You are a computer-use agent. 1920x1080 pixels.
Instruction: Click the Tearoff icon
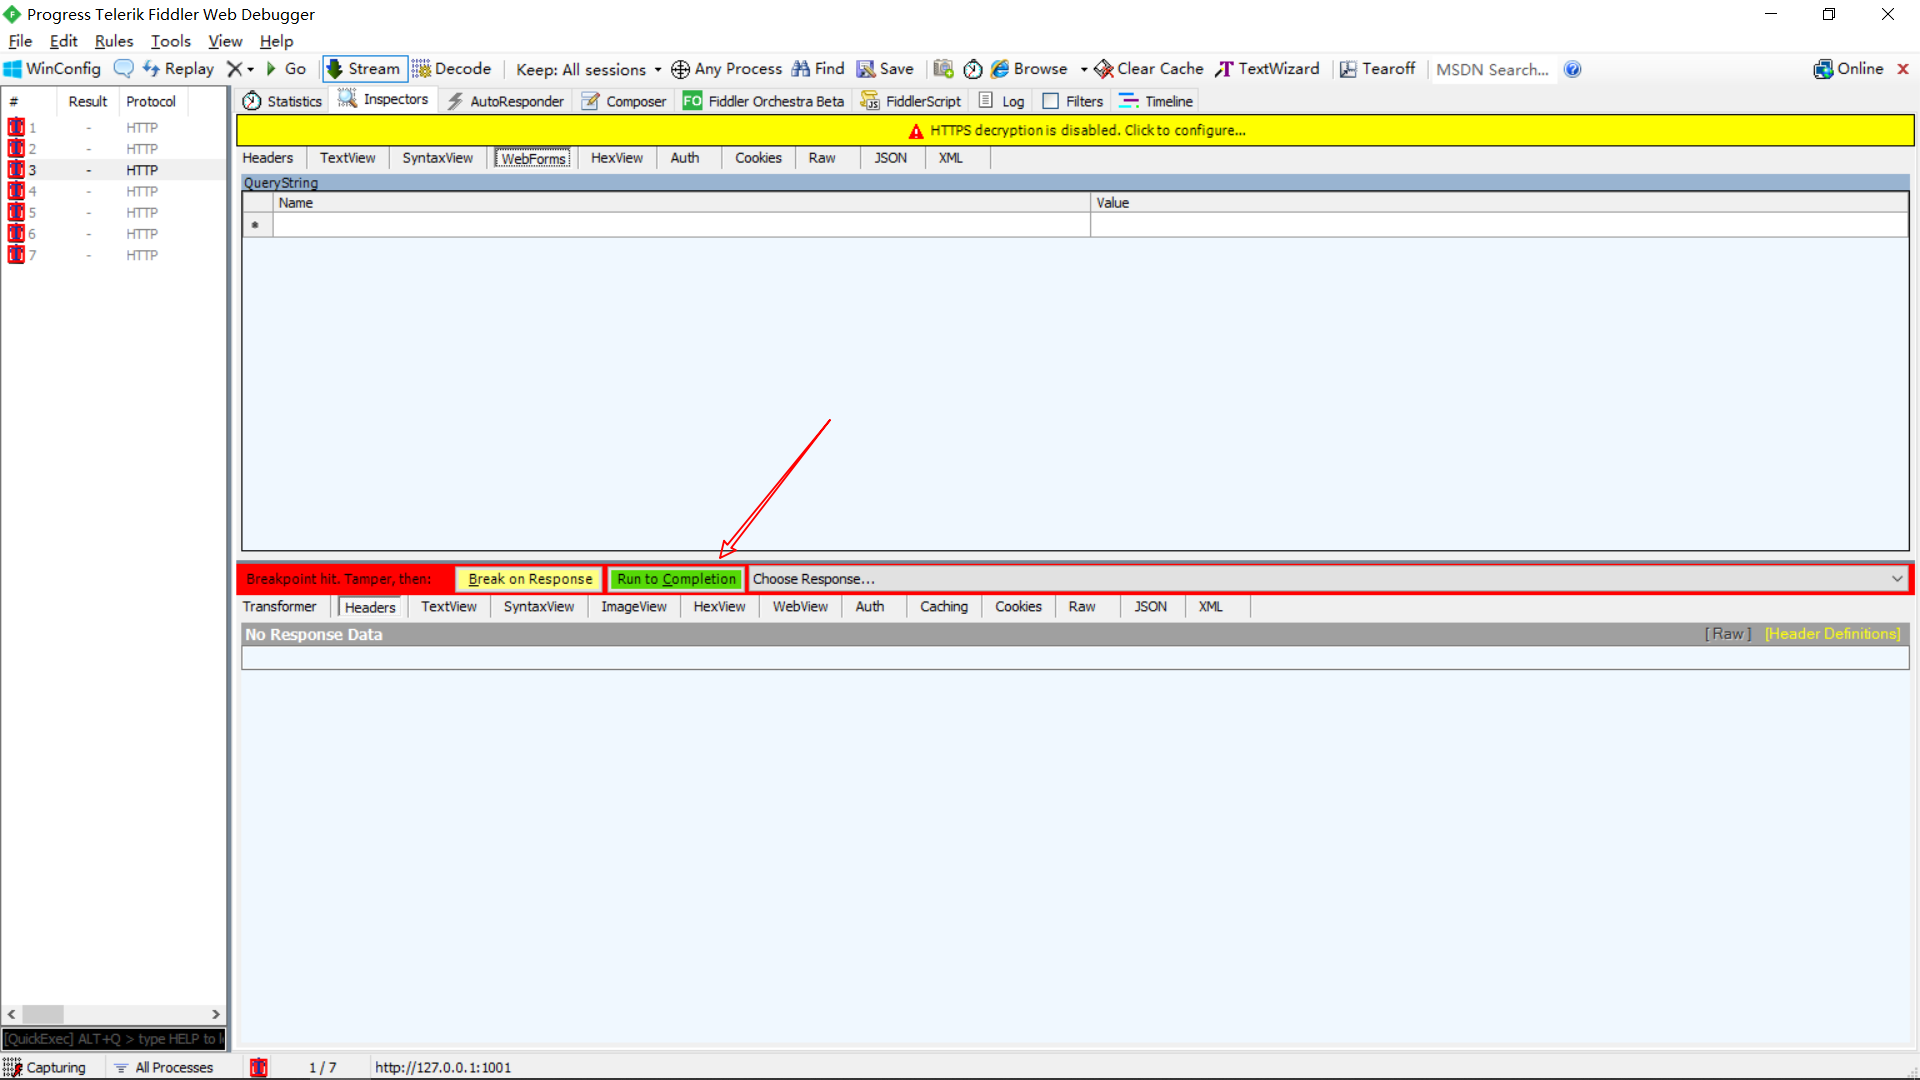pos(1348,69)
